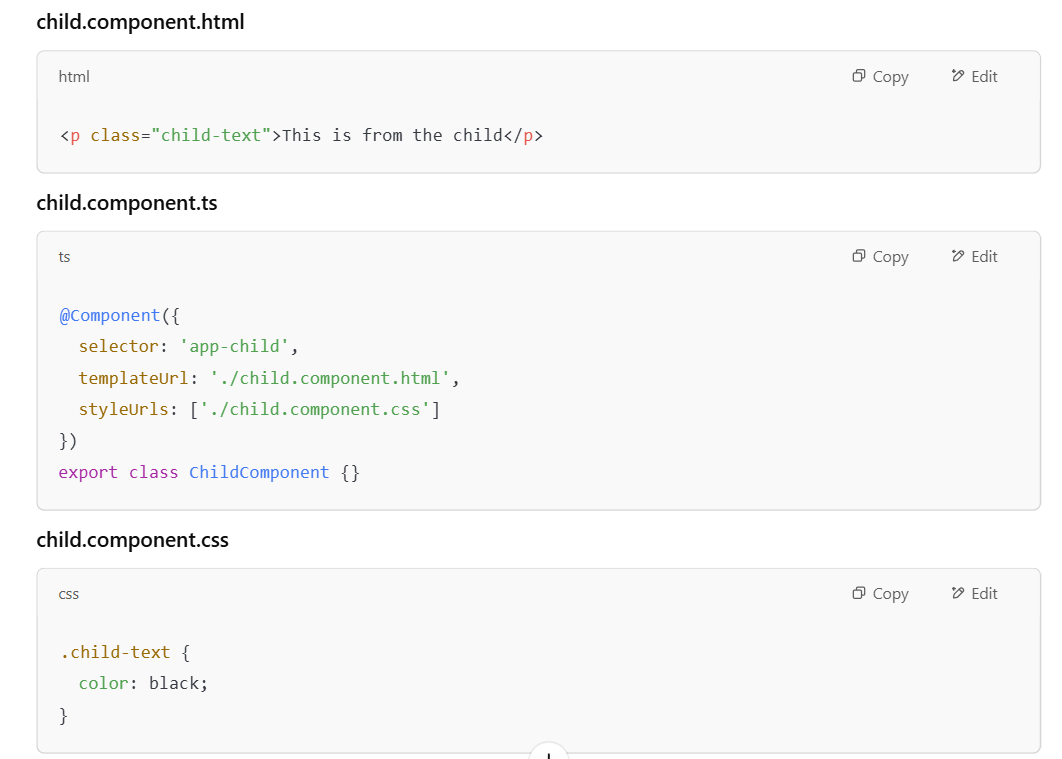Select the child.component.html heading

(x=140, y=21)
